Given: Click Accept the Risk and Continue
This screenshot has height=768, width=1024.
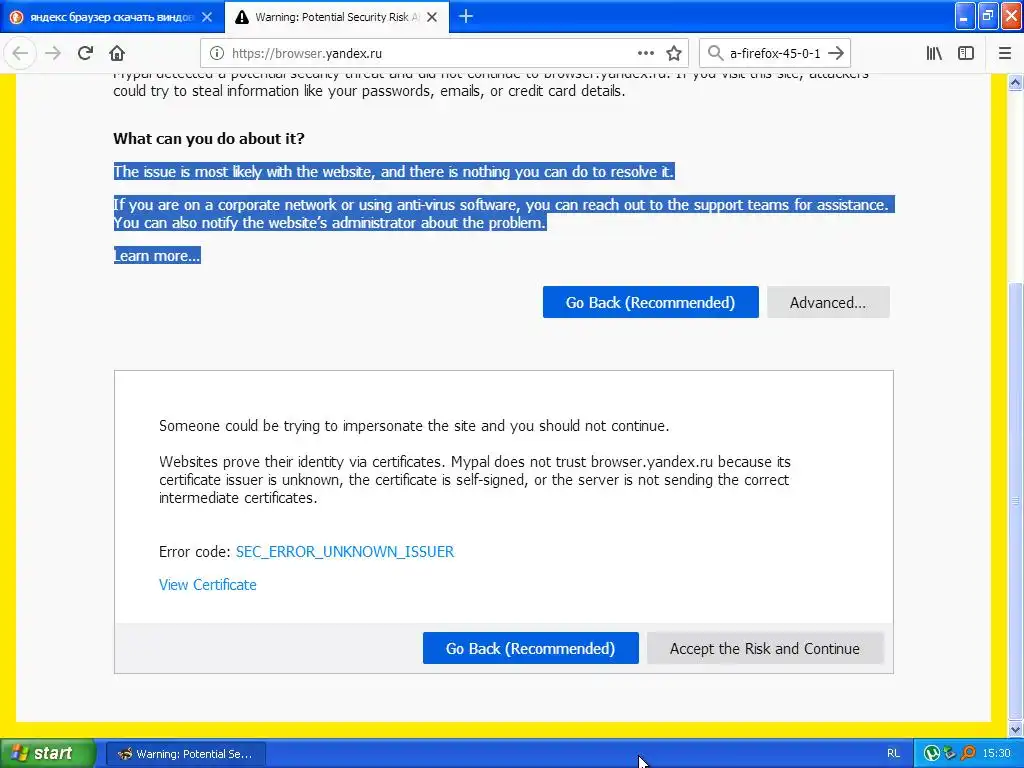Looking at the screenshot, I should pos(765,648).
